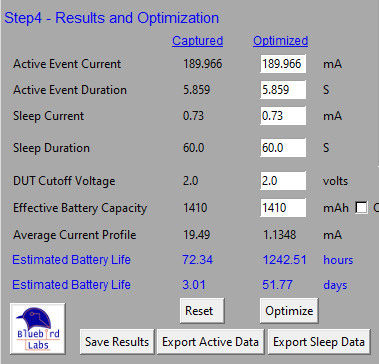Click the Reset button
This screenshot has height=364, width=379.
202,311
